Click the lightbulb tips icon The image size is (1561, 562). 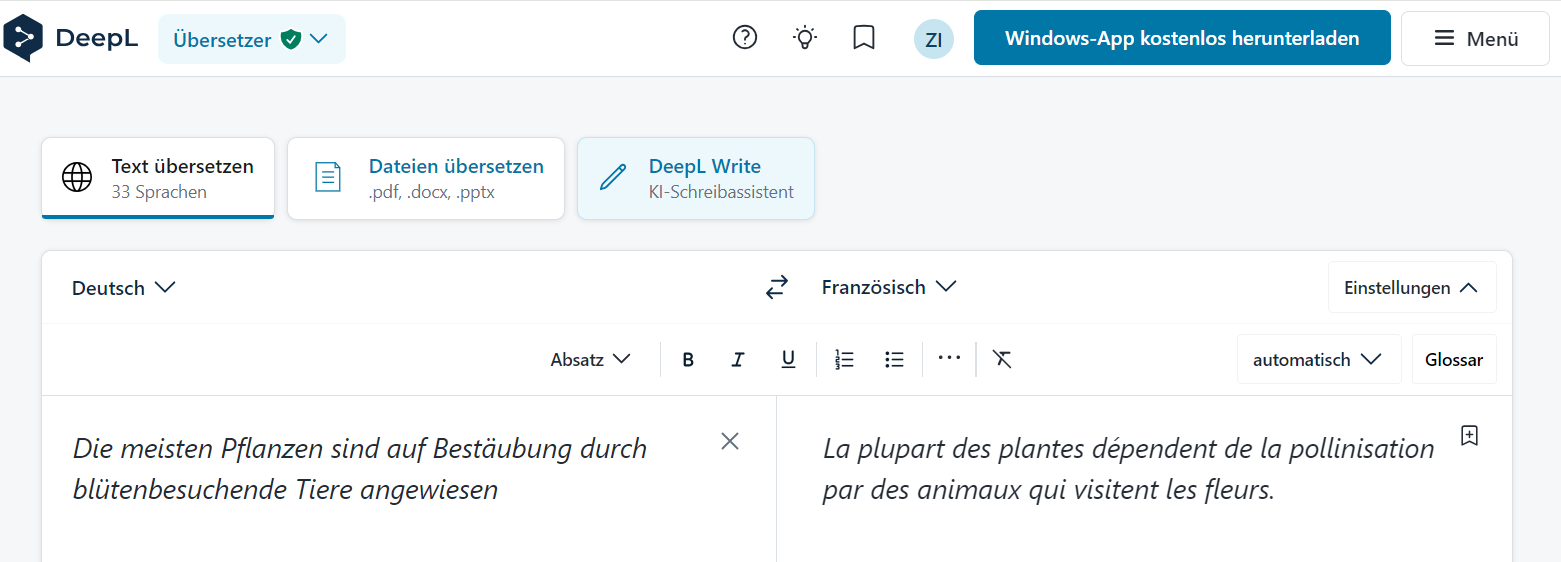805,38
